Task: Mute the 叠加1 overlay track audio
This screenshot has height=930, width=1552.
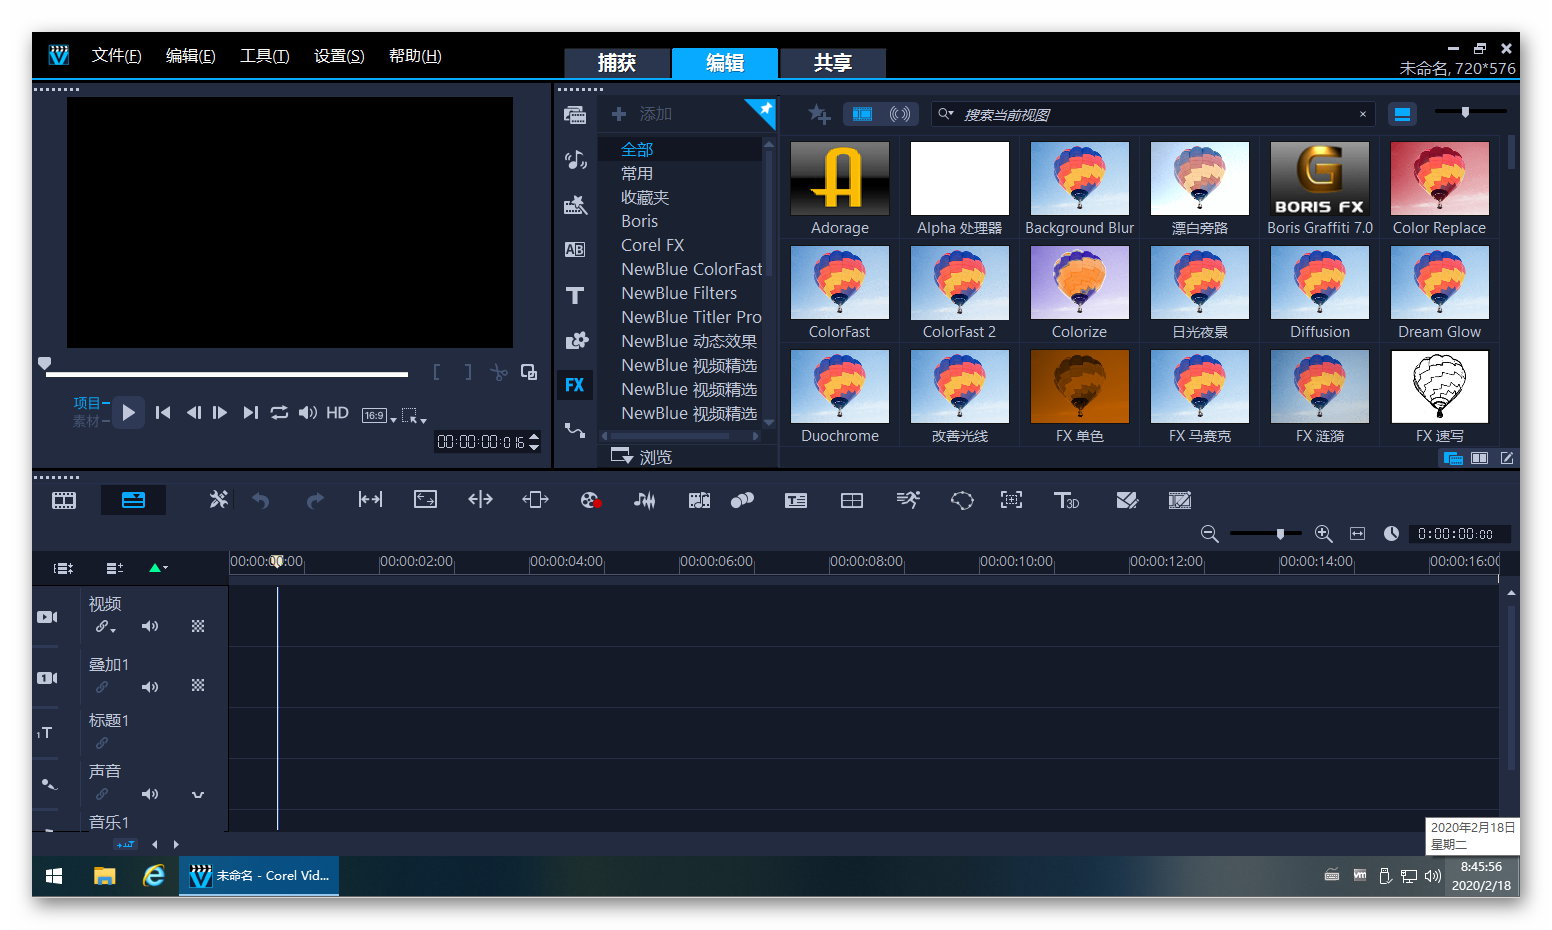Action: pyautogui.click(x=150, y=687)
